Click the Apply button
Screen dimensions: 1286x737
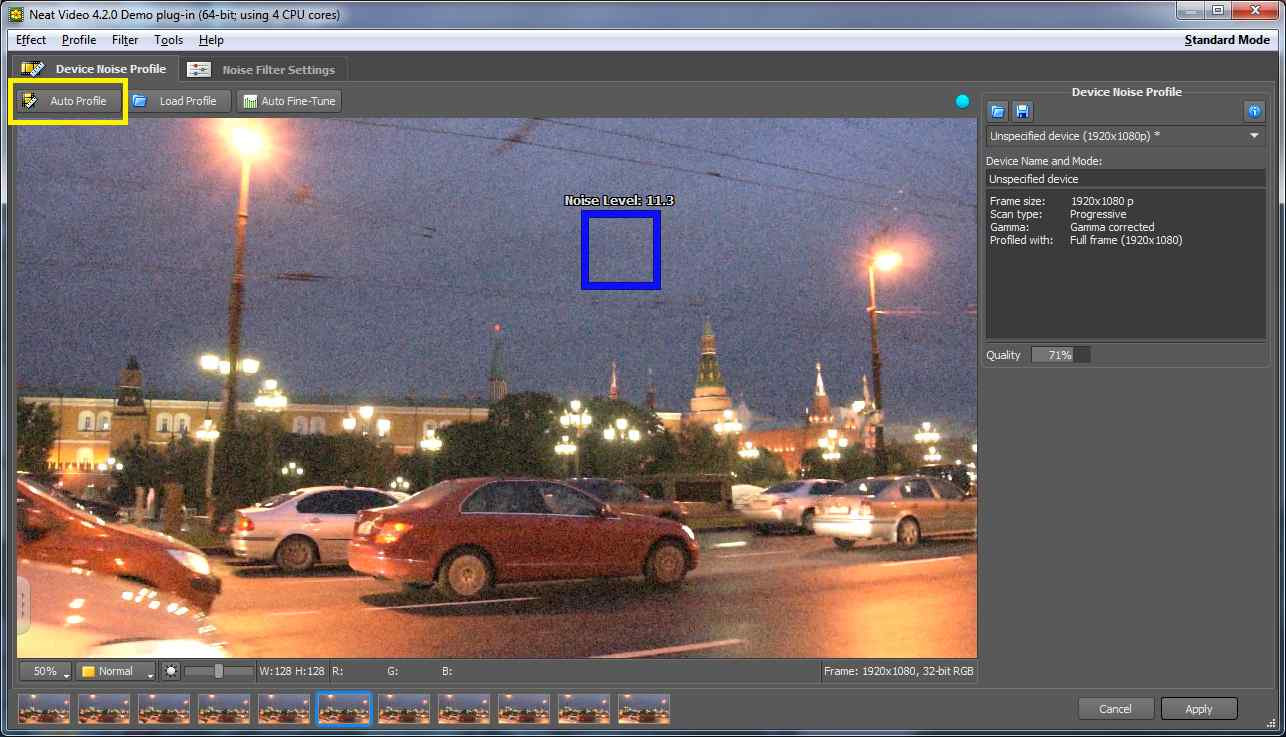point(1199,709)
